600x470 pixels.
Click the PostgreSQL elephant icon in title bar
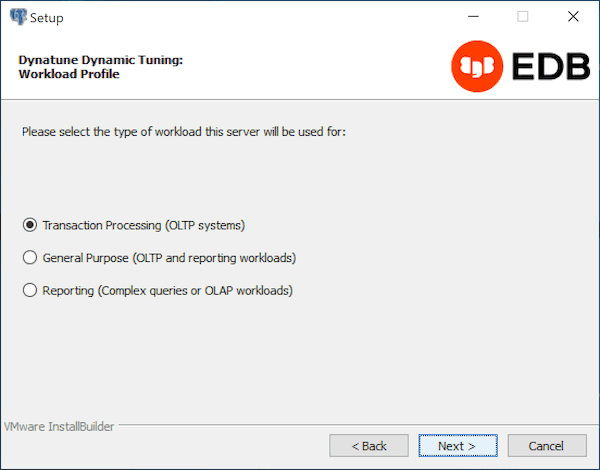[x=17, y=17]
